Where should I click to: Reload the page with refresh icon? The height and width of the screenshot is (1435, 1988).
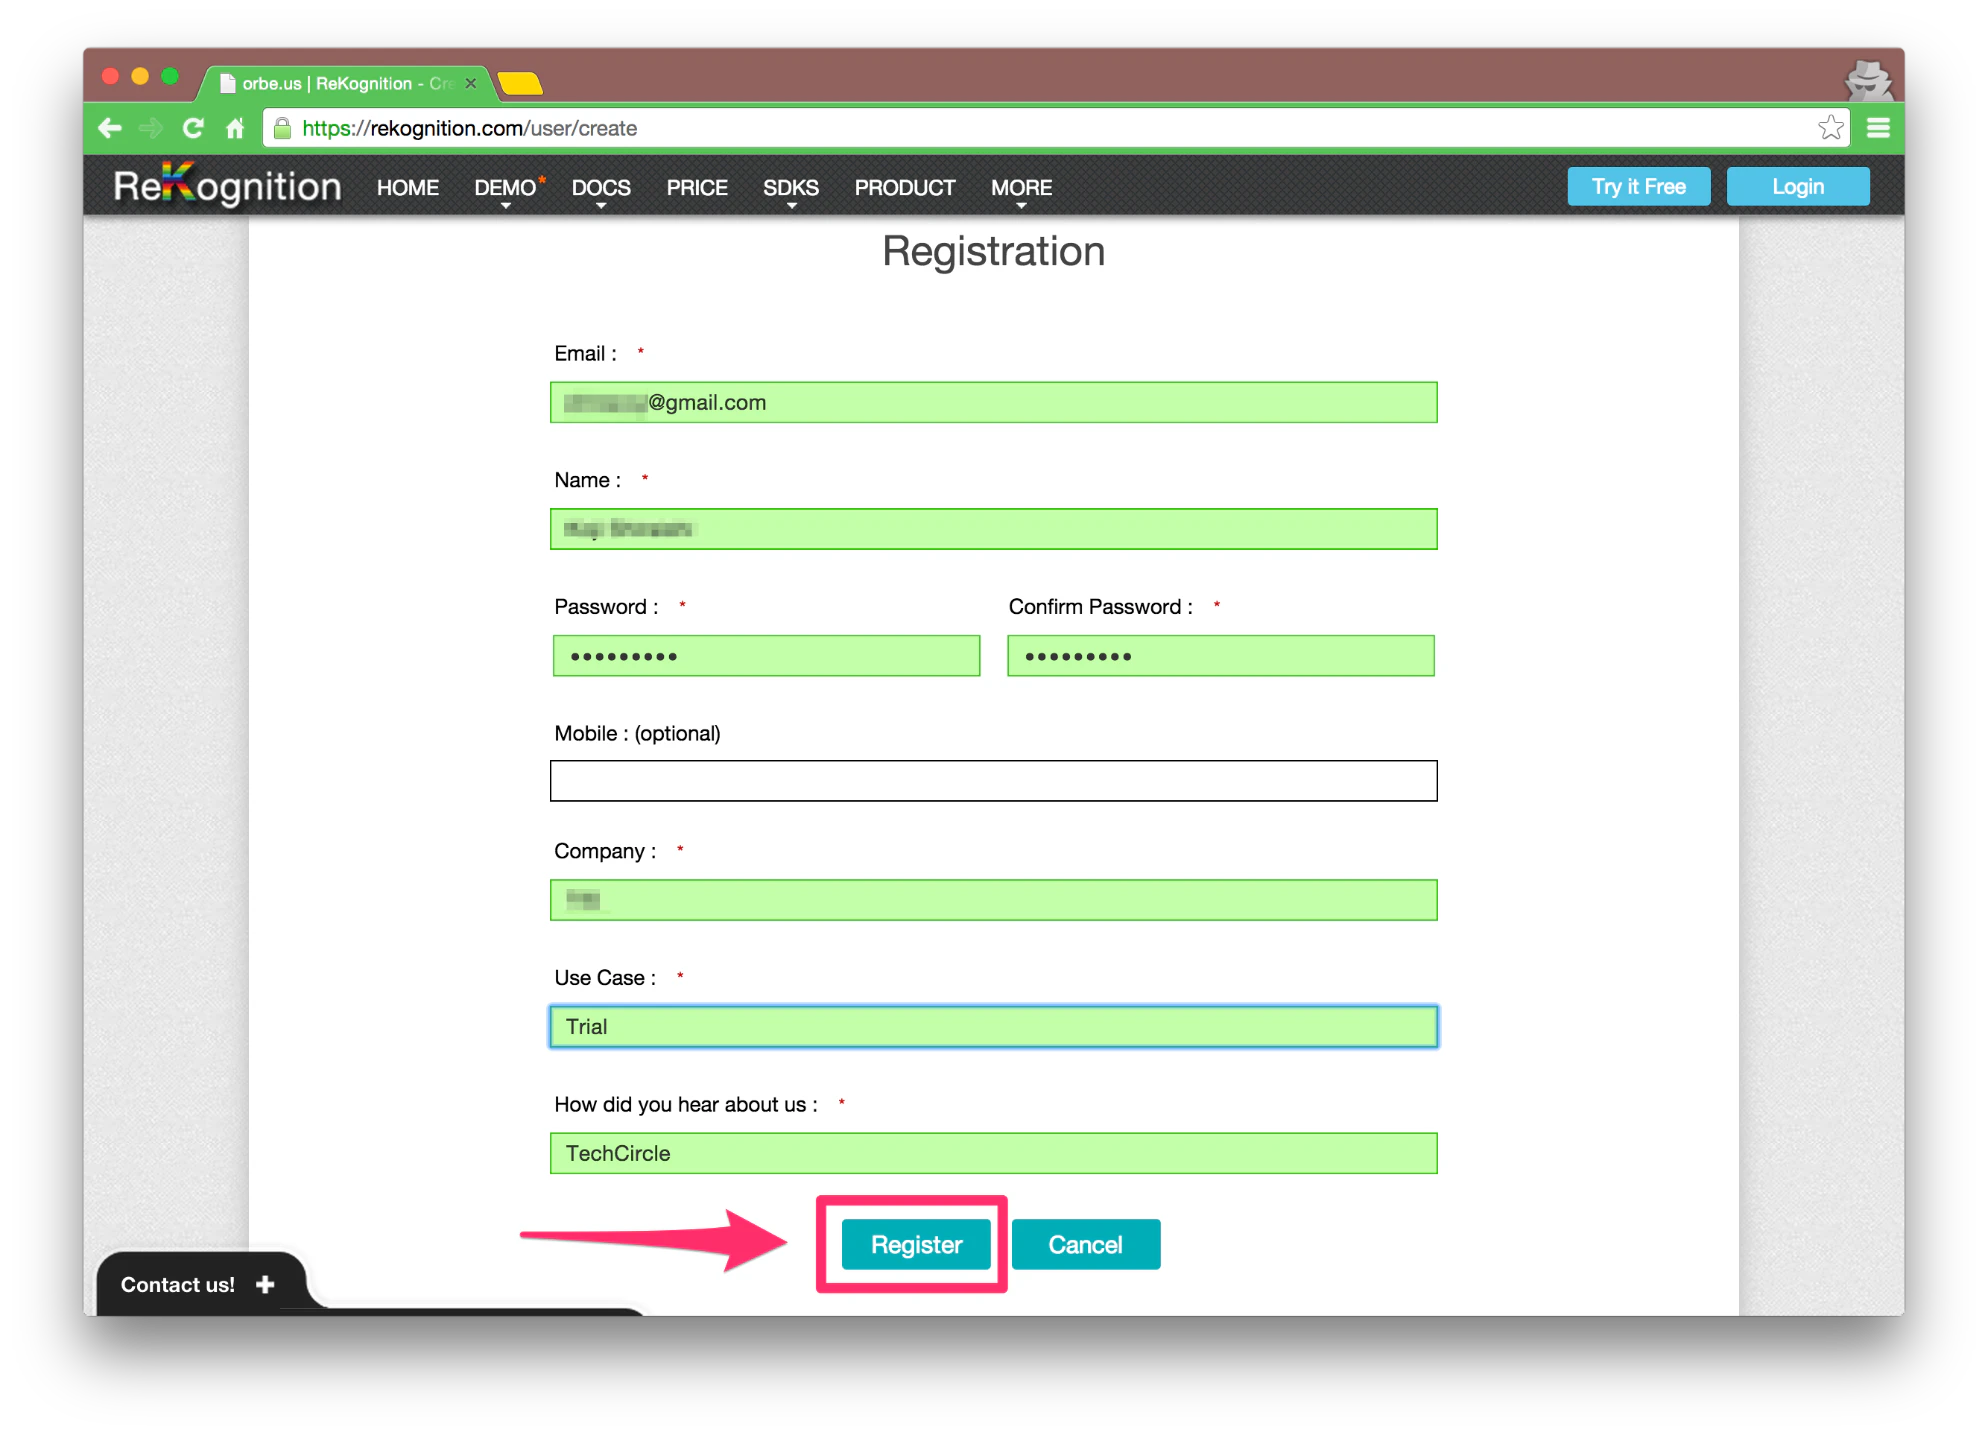coord(193,128)
